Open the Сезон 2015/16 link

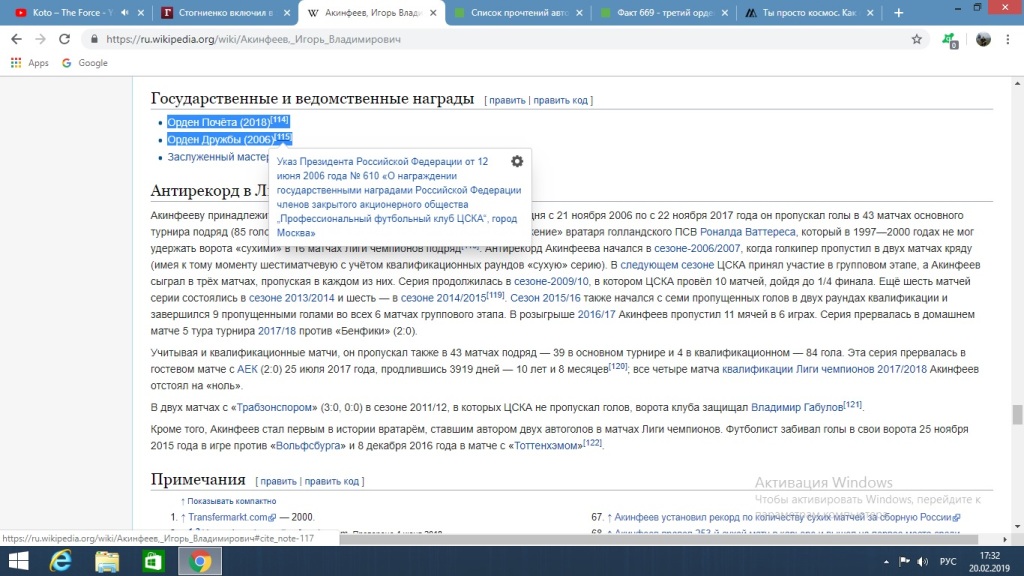point(545,298)
